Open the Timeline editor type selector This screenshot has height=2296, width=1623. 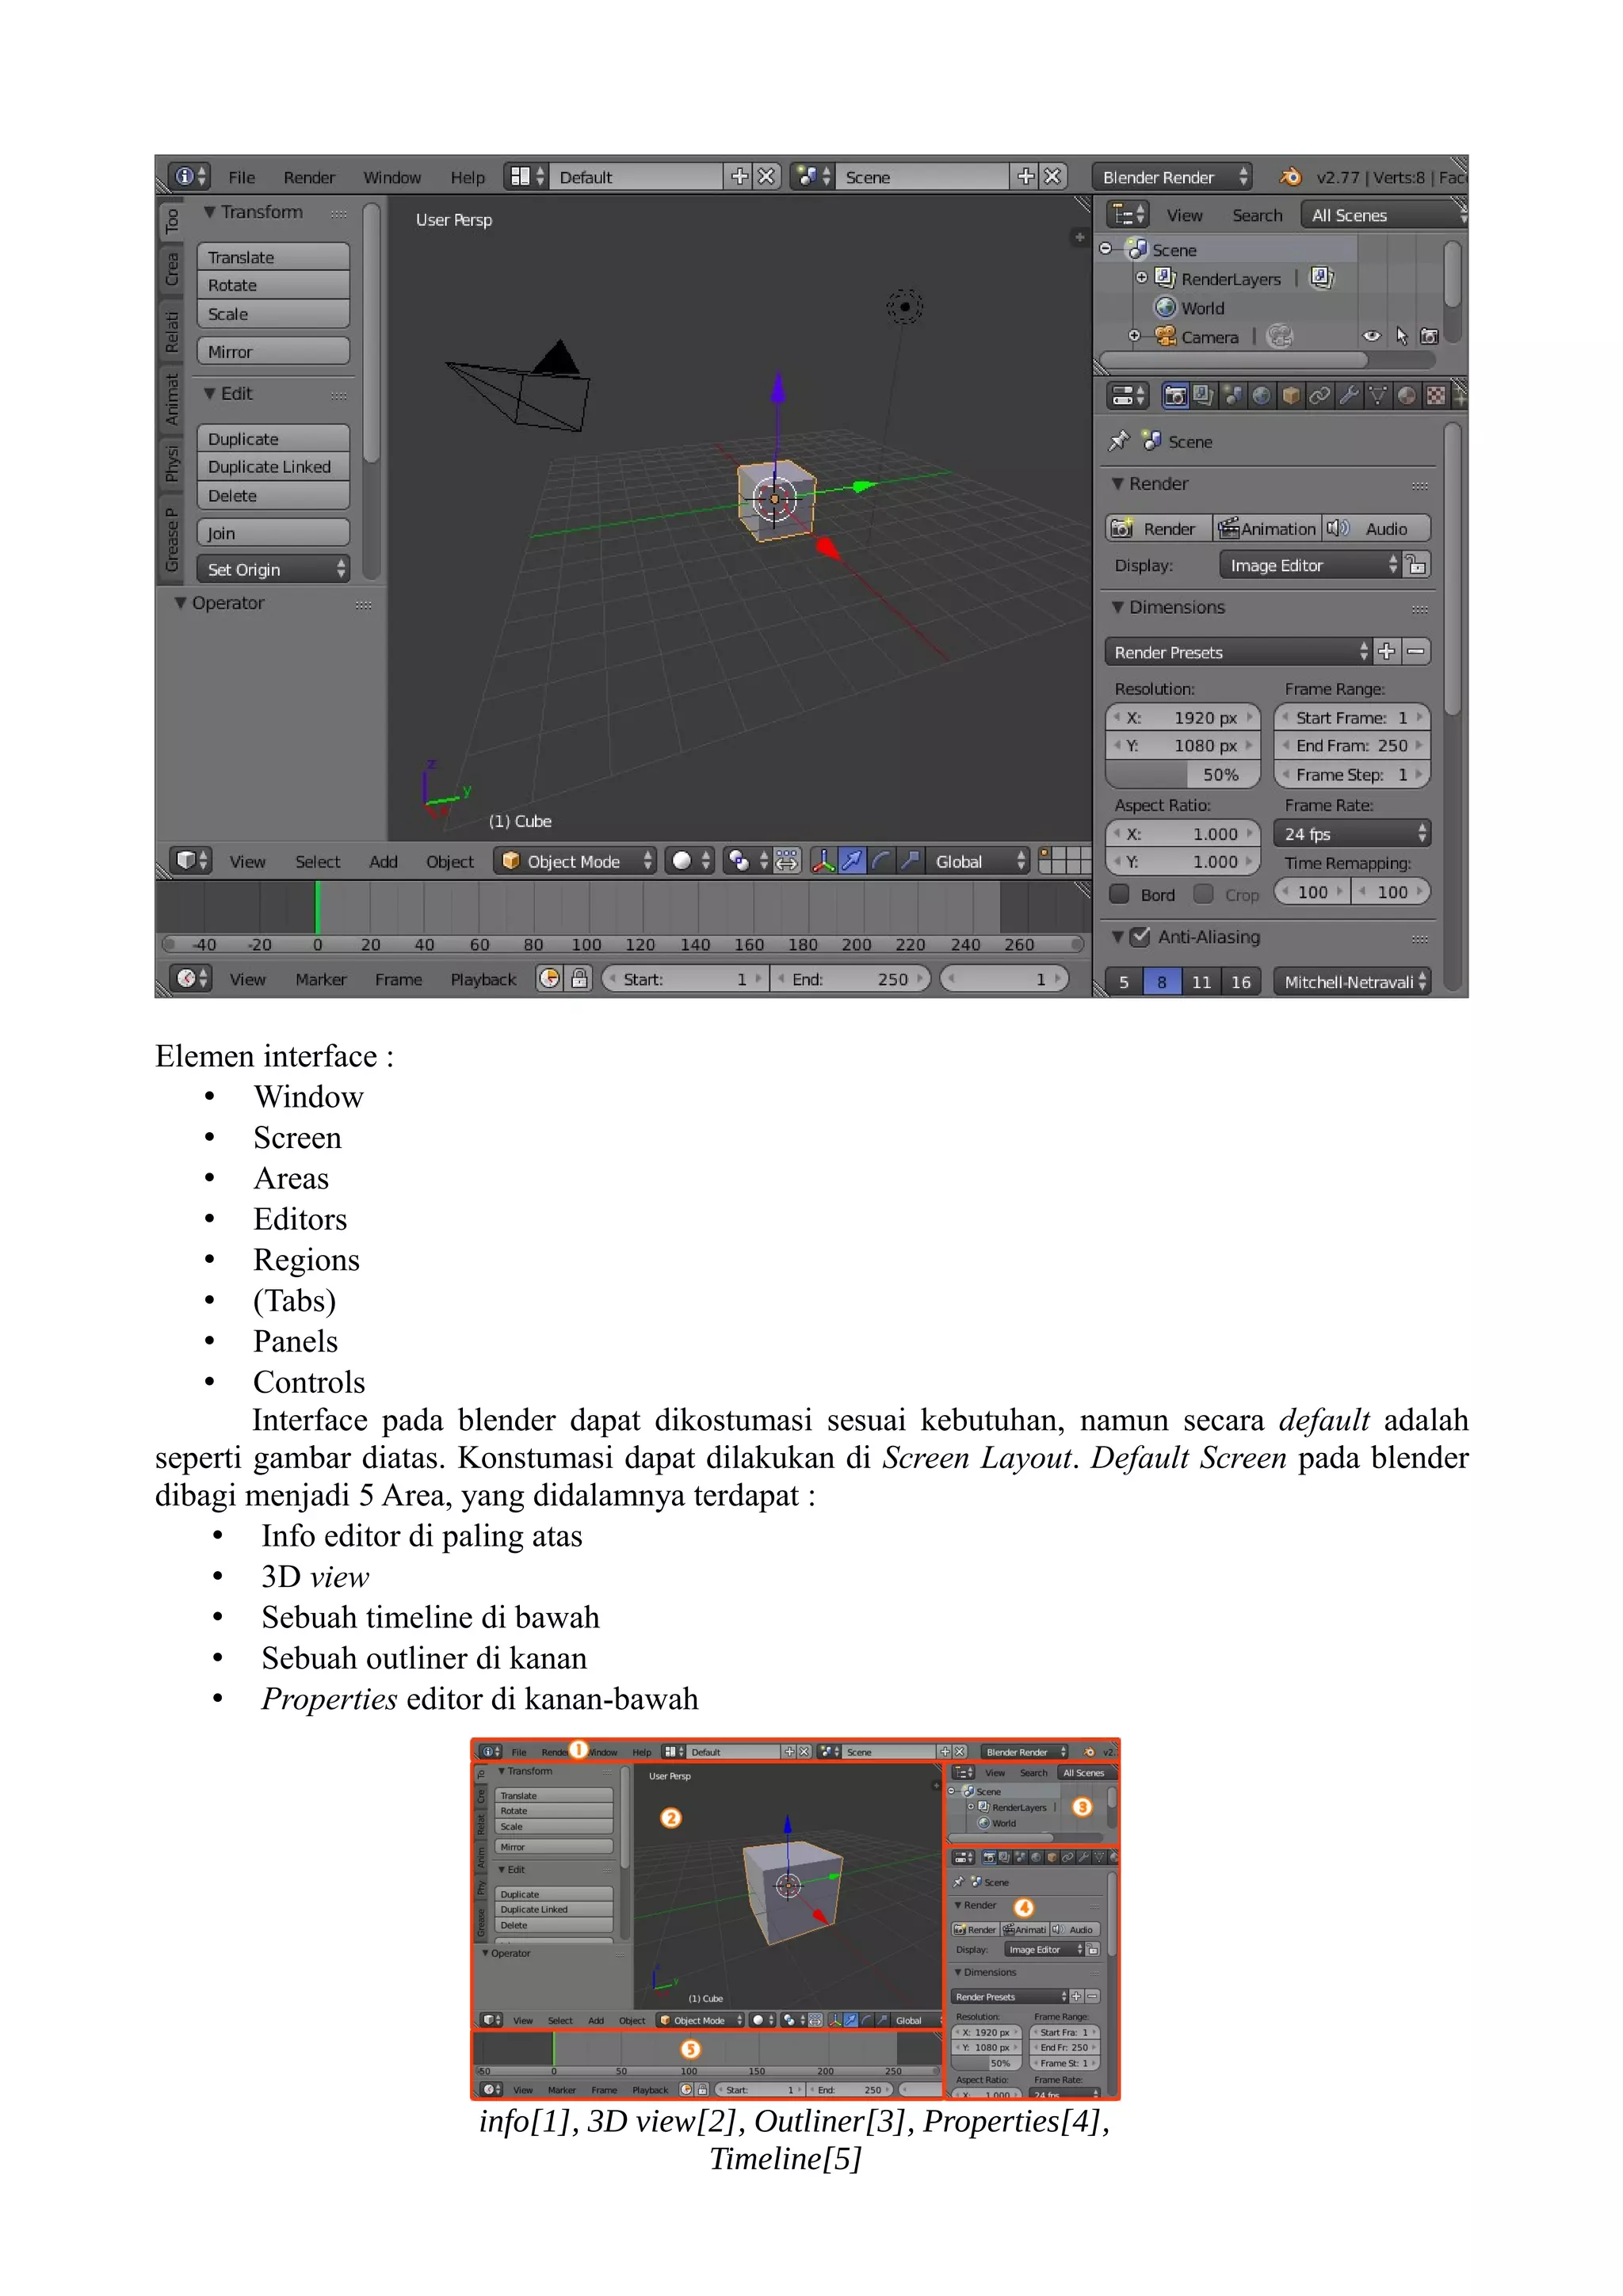[x=190, y=978]
